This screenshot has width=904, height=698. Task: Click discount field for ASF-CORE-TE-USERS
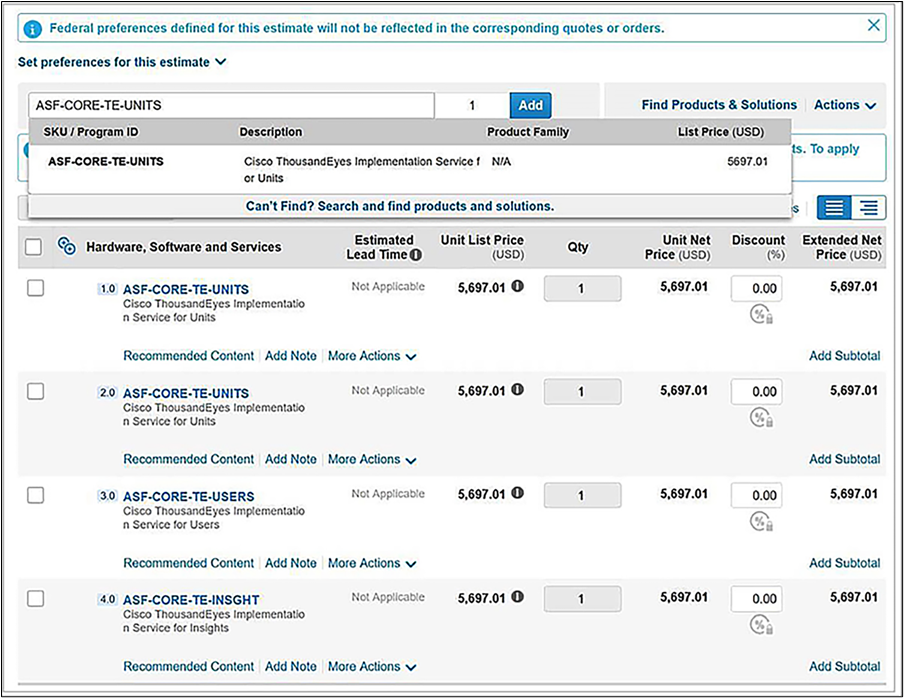pyautogui.click(x=756, y=496)
